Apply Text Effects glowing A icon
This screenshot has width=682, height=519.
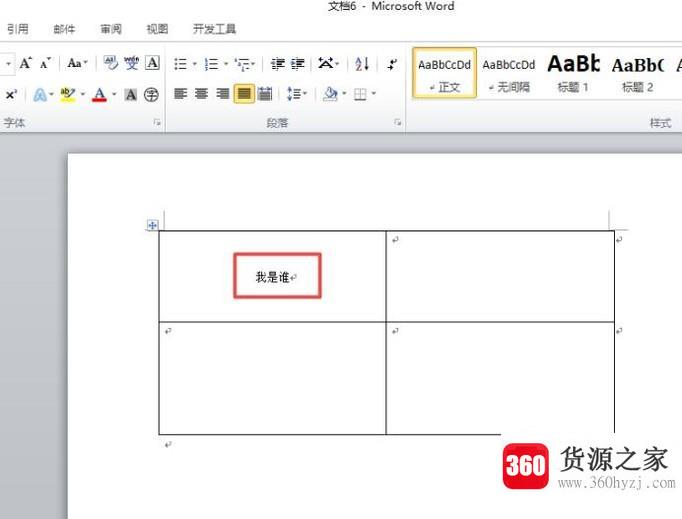tap(40, 94)
